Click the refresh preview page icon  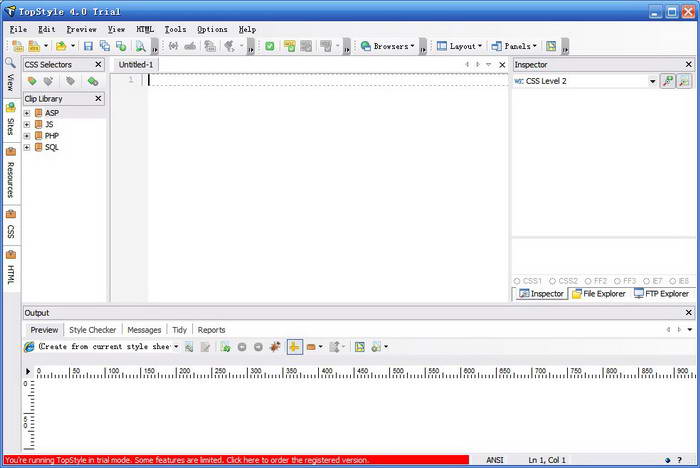coord(225,347)
